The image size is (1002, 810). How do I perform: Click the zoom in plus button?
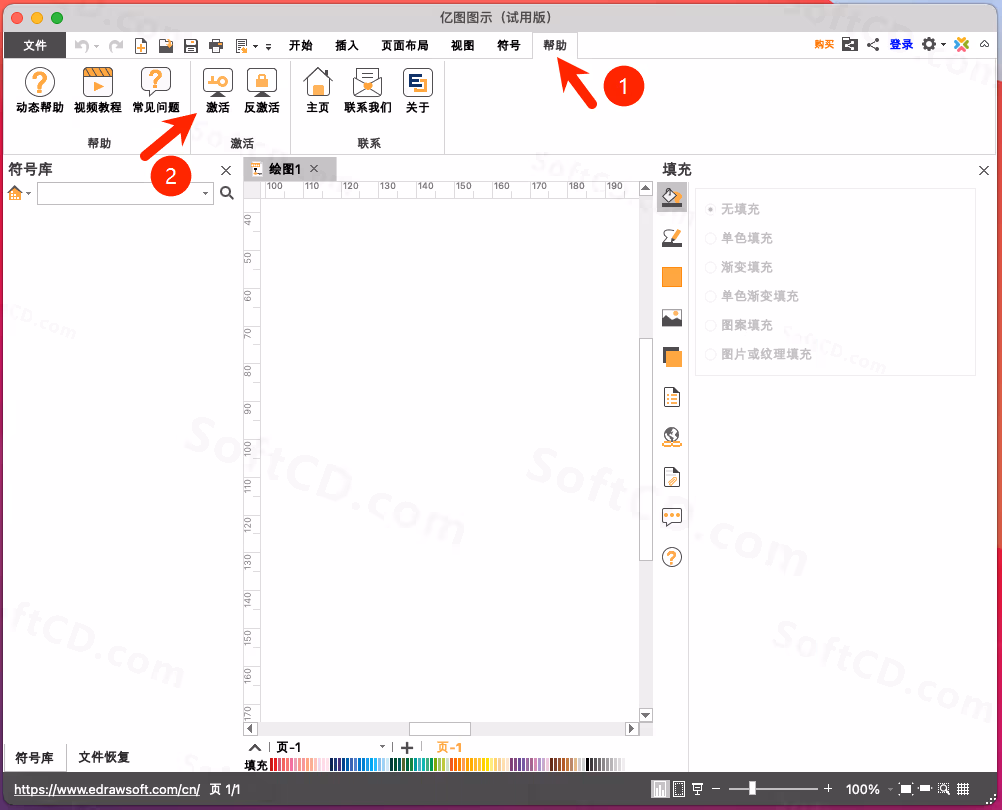coord(828,789)
